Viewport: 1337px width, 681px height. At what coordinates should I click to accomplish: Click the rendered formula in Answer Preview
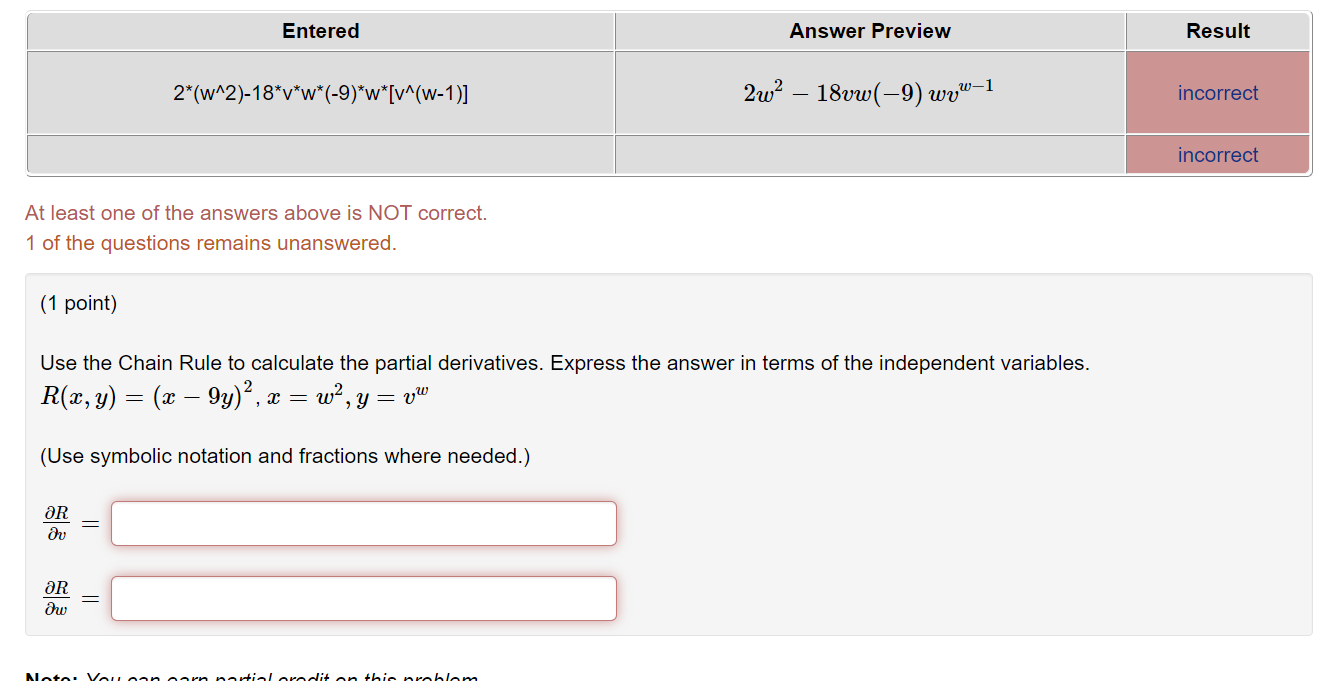(x=869, y=92)
